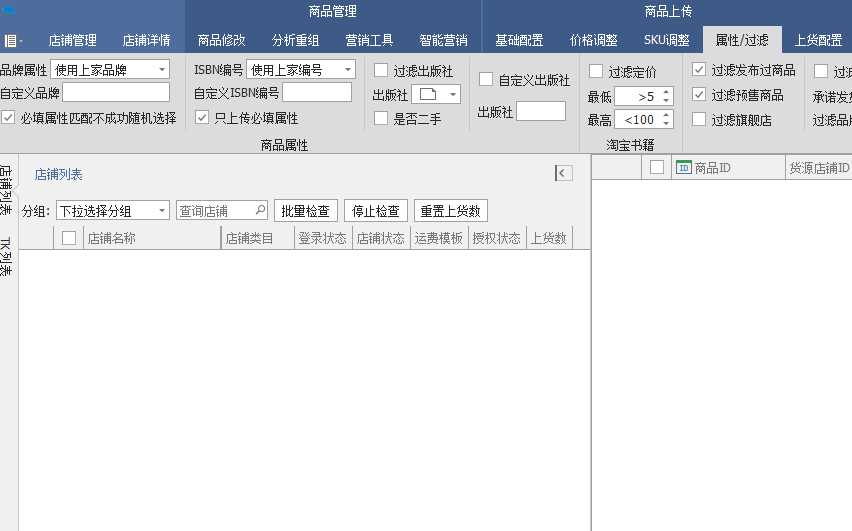The width and height of the screenshot is (852, 531).
Task: Increase the 最低 price spinner value
Action: [x=667, y=92]
